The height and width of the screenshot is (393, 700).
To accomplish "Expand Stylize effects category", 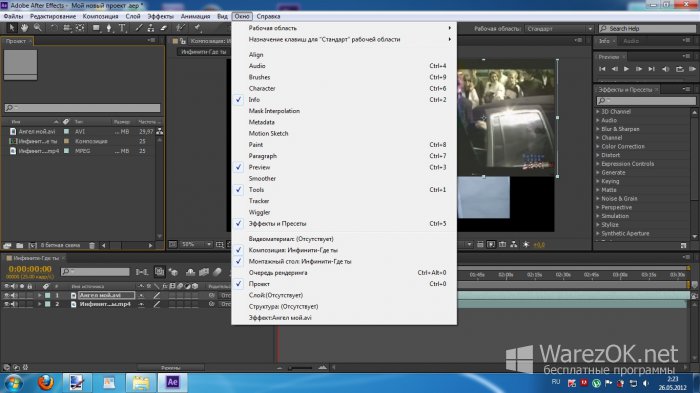I will [598, 225].
